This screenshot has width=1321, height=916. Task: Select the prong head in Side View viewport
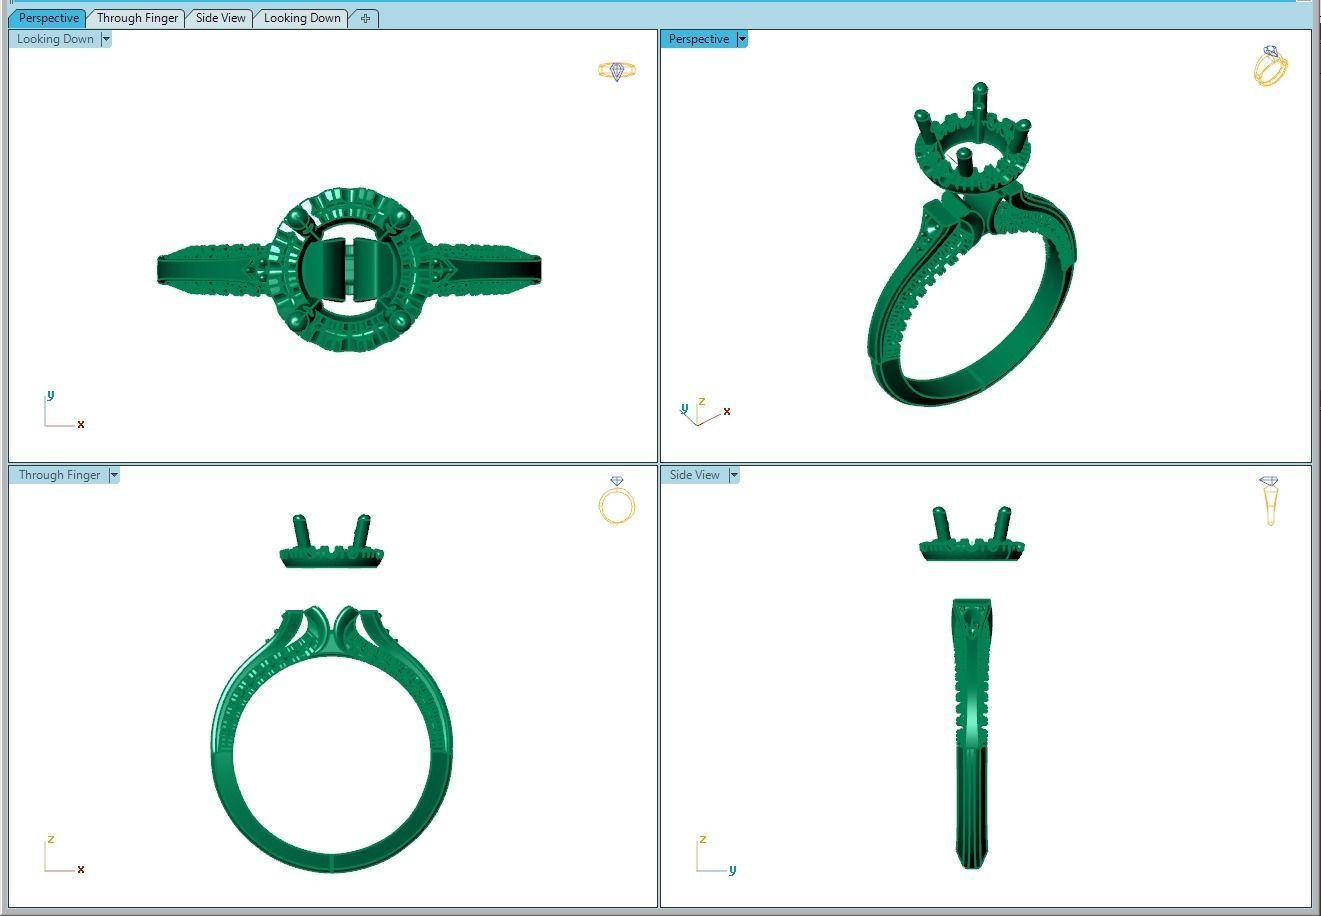coord(971,534)
